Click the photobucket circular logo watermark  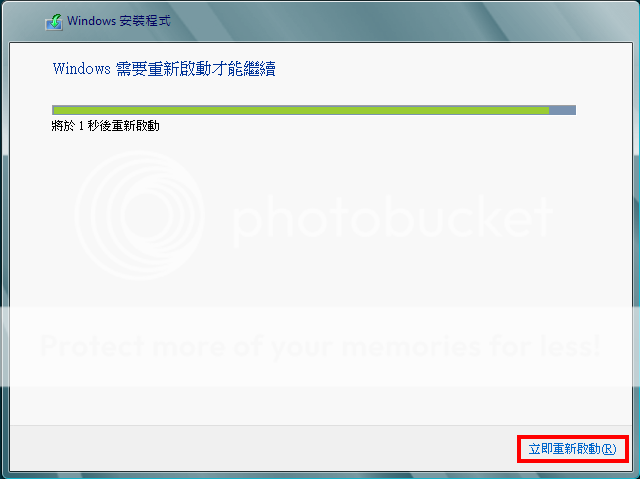[139, 215]
